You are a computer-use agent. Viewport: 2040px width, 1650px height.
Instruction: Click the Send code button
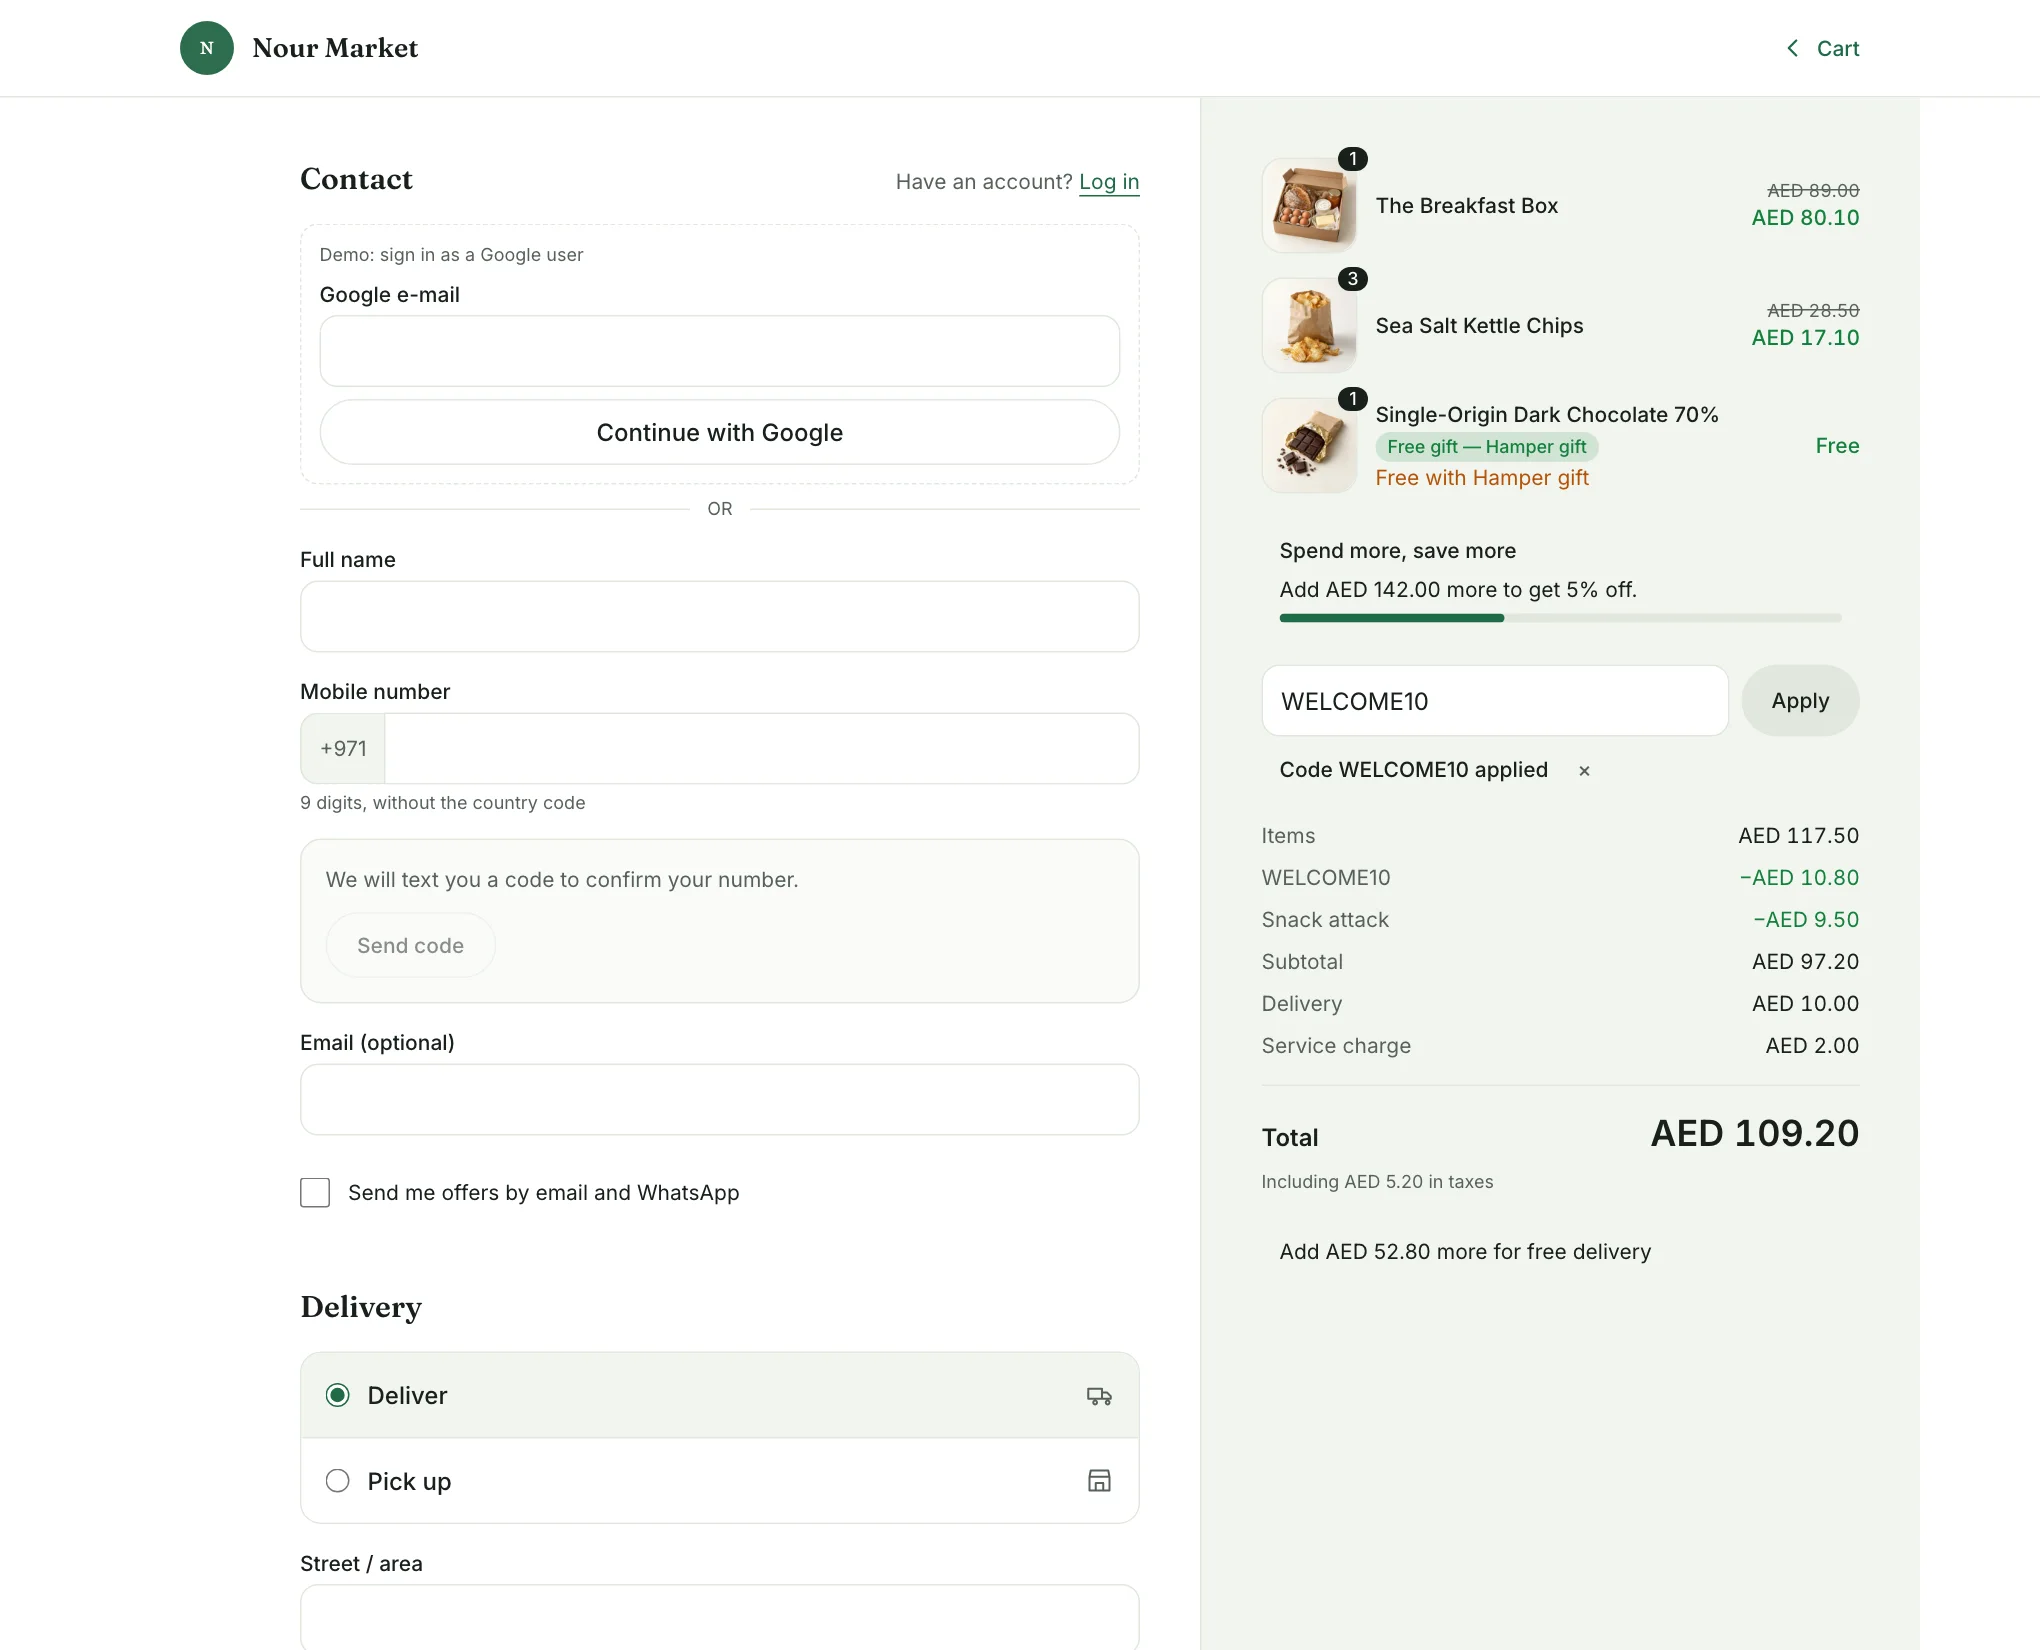click(x=411, y=945)
